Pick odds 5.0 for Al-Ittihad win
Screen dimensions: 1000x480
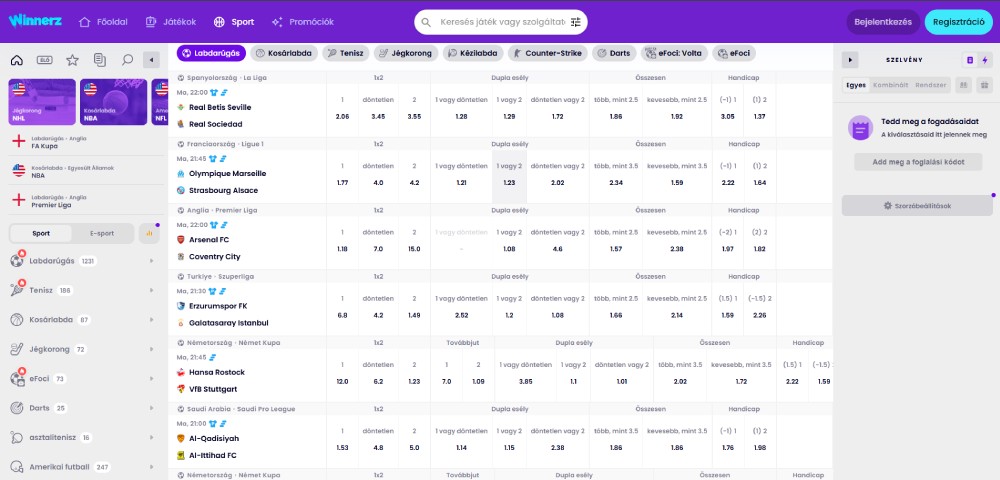pos(414,442)
